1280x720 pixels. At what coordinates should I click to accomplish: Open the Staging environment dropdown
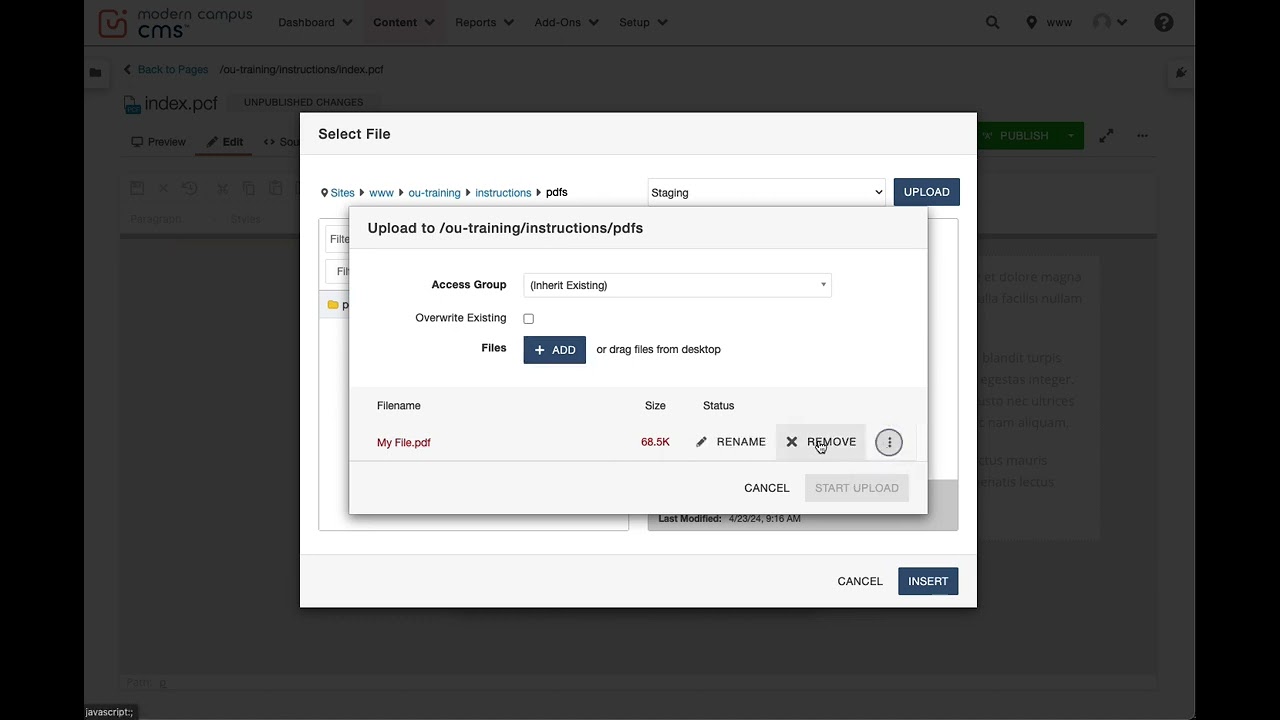(x=767, y=192)
